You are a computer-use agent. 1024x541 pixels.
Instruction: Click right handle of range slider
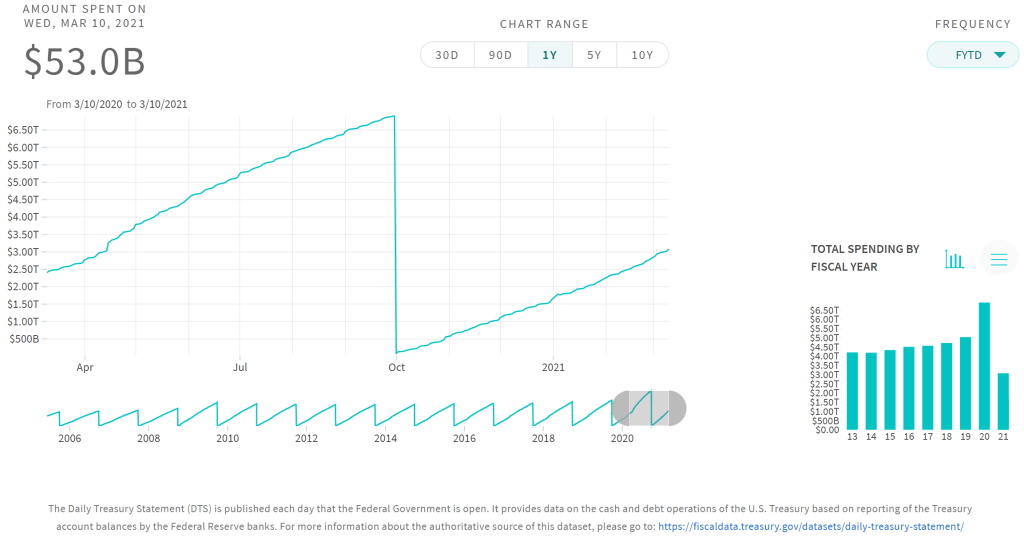click(x=677, y=408)
